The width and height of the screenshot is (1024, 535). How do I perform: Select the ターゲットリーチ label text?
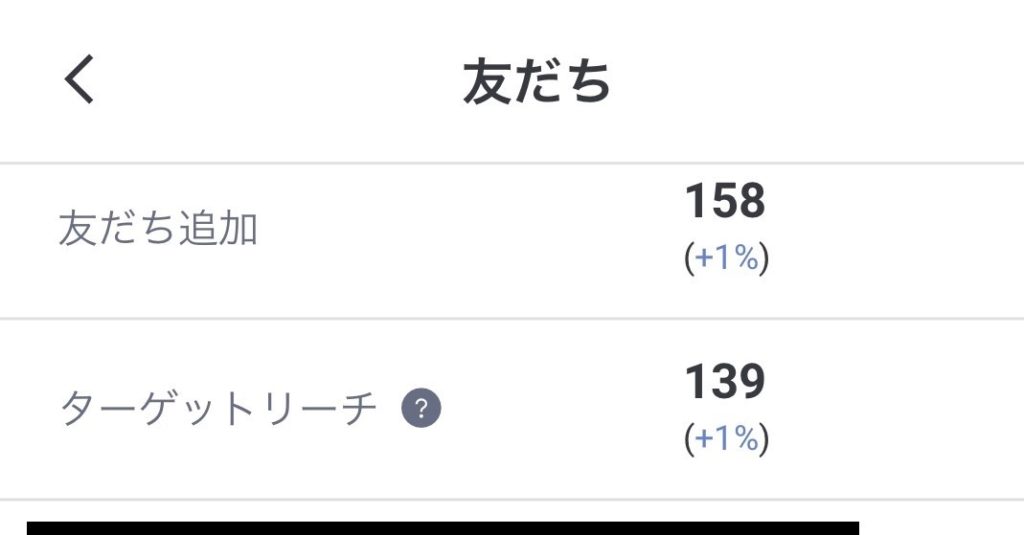[x=218, y=409]
